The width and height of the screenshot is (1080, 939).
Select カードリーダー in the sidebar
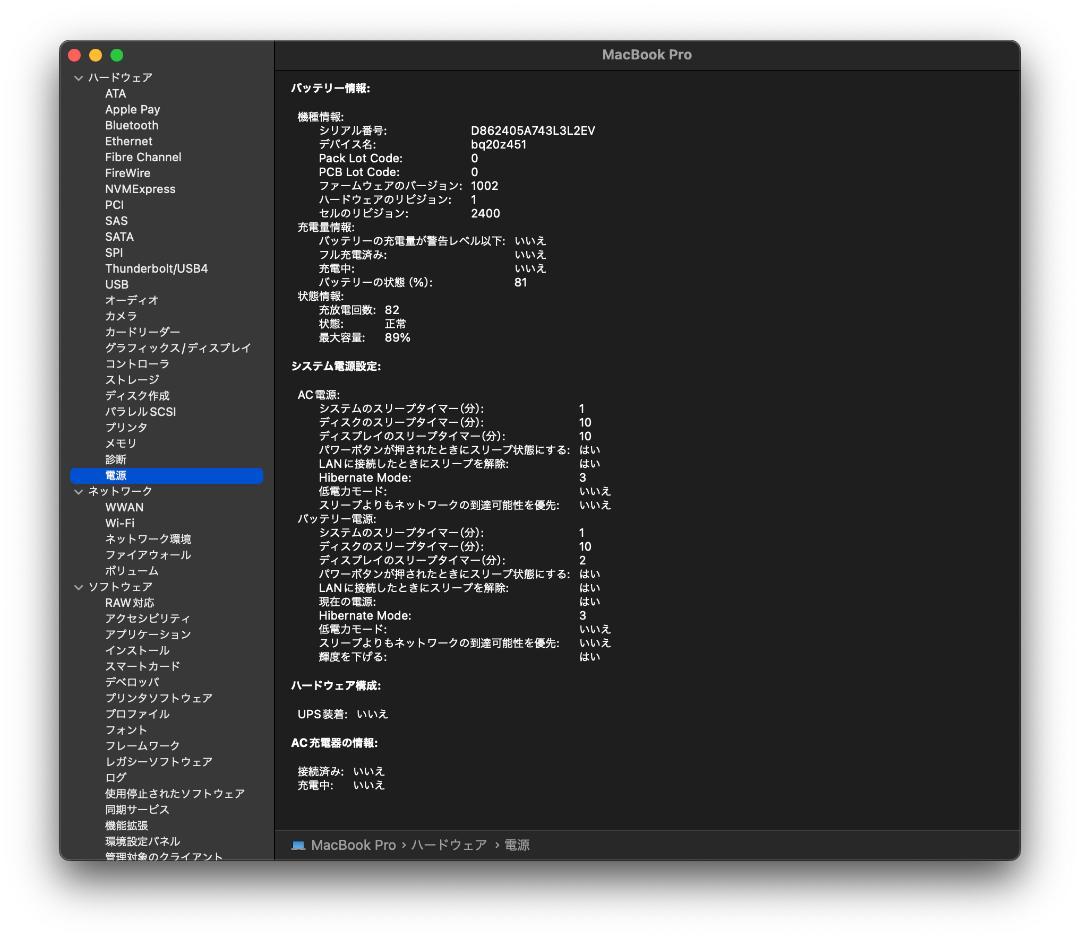pyautogui.click(x=143, y=332)
